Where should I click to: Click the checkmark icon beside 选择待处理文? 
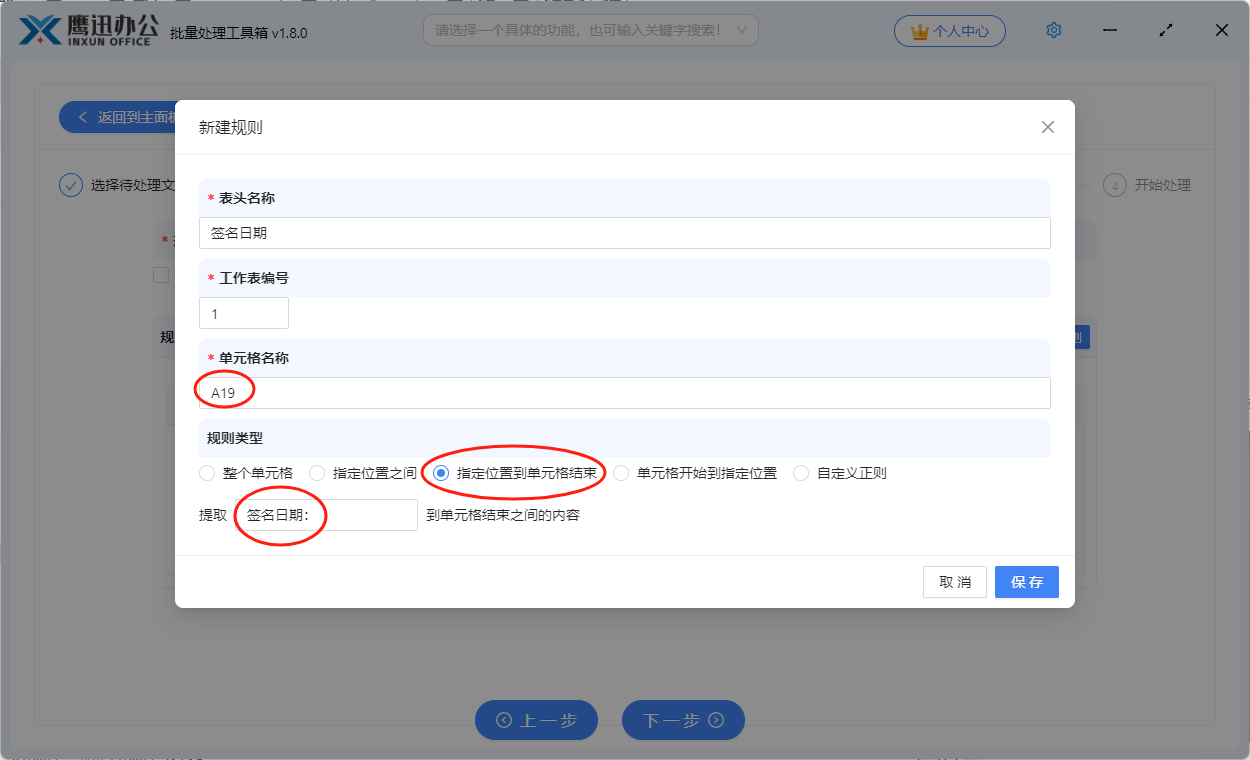(70, 185)
